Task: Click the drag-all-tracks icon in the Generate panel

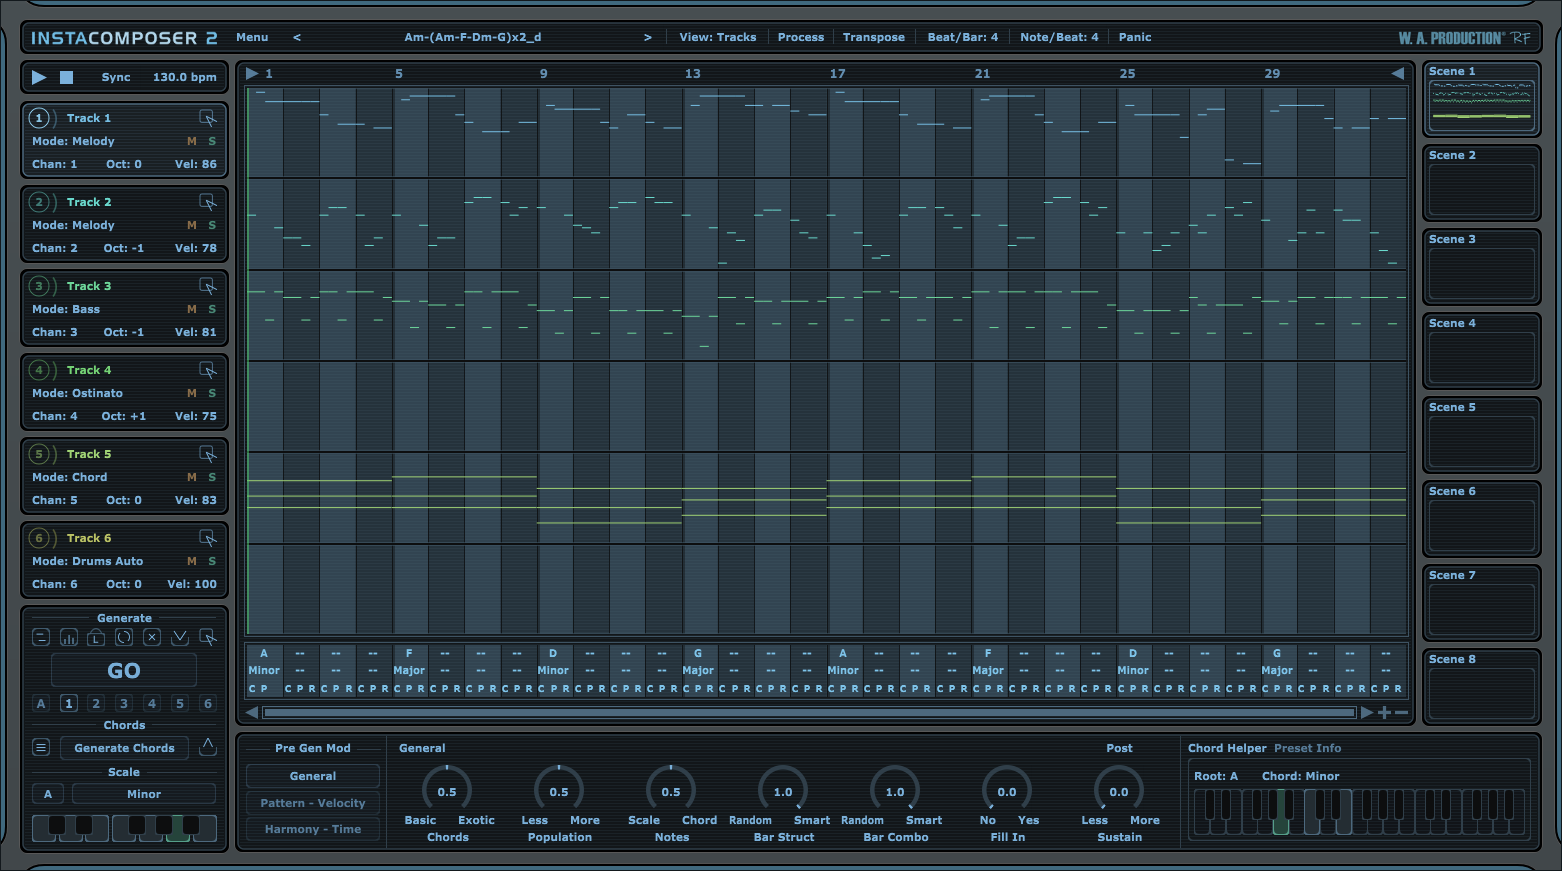Action: 208,637
